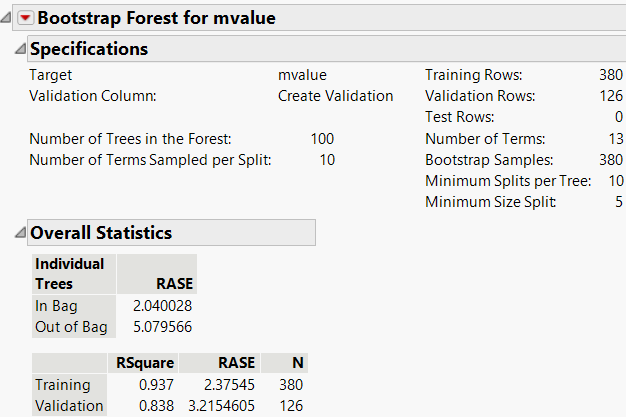The image size is (626, 417).
Task: Select the Bootstrap Samples label
Action: coord(489,160)
